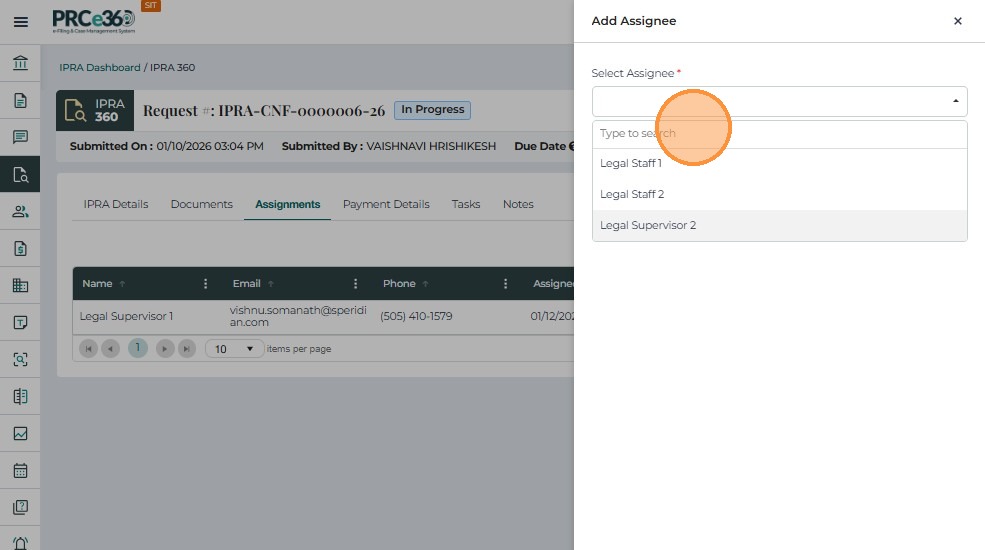The image size is (985, 550).
Task: Go to first page of assignments
Action: 89,348
